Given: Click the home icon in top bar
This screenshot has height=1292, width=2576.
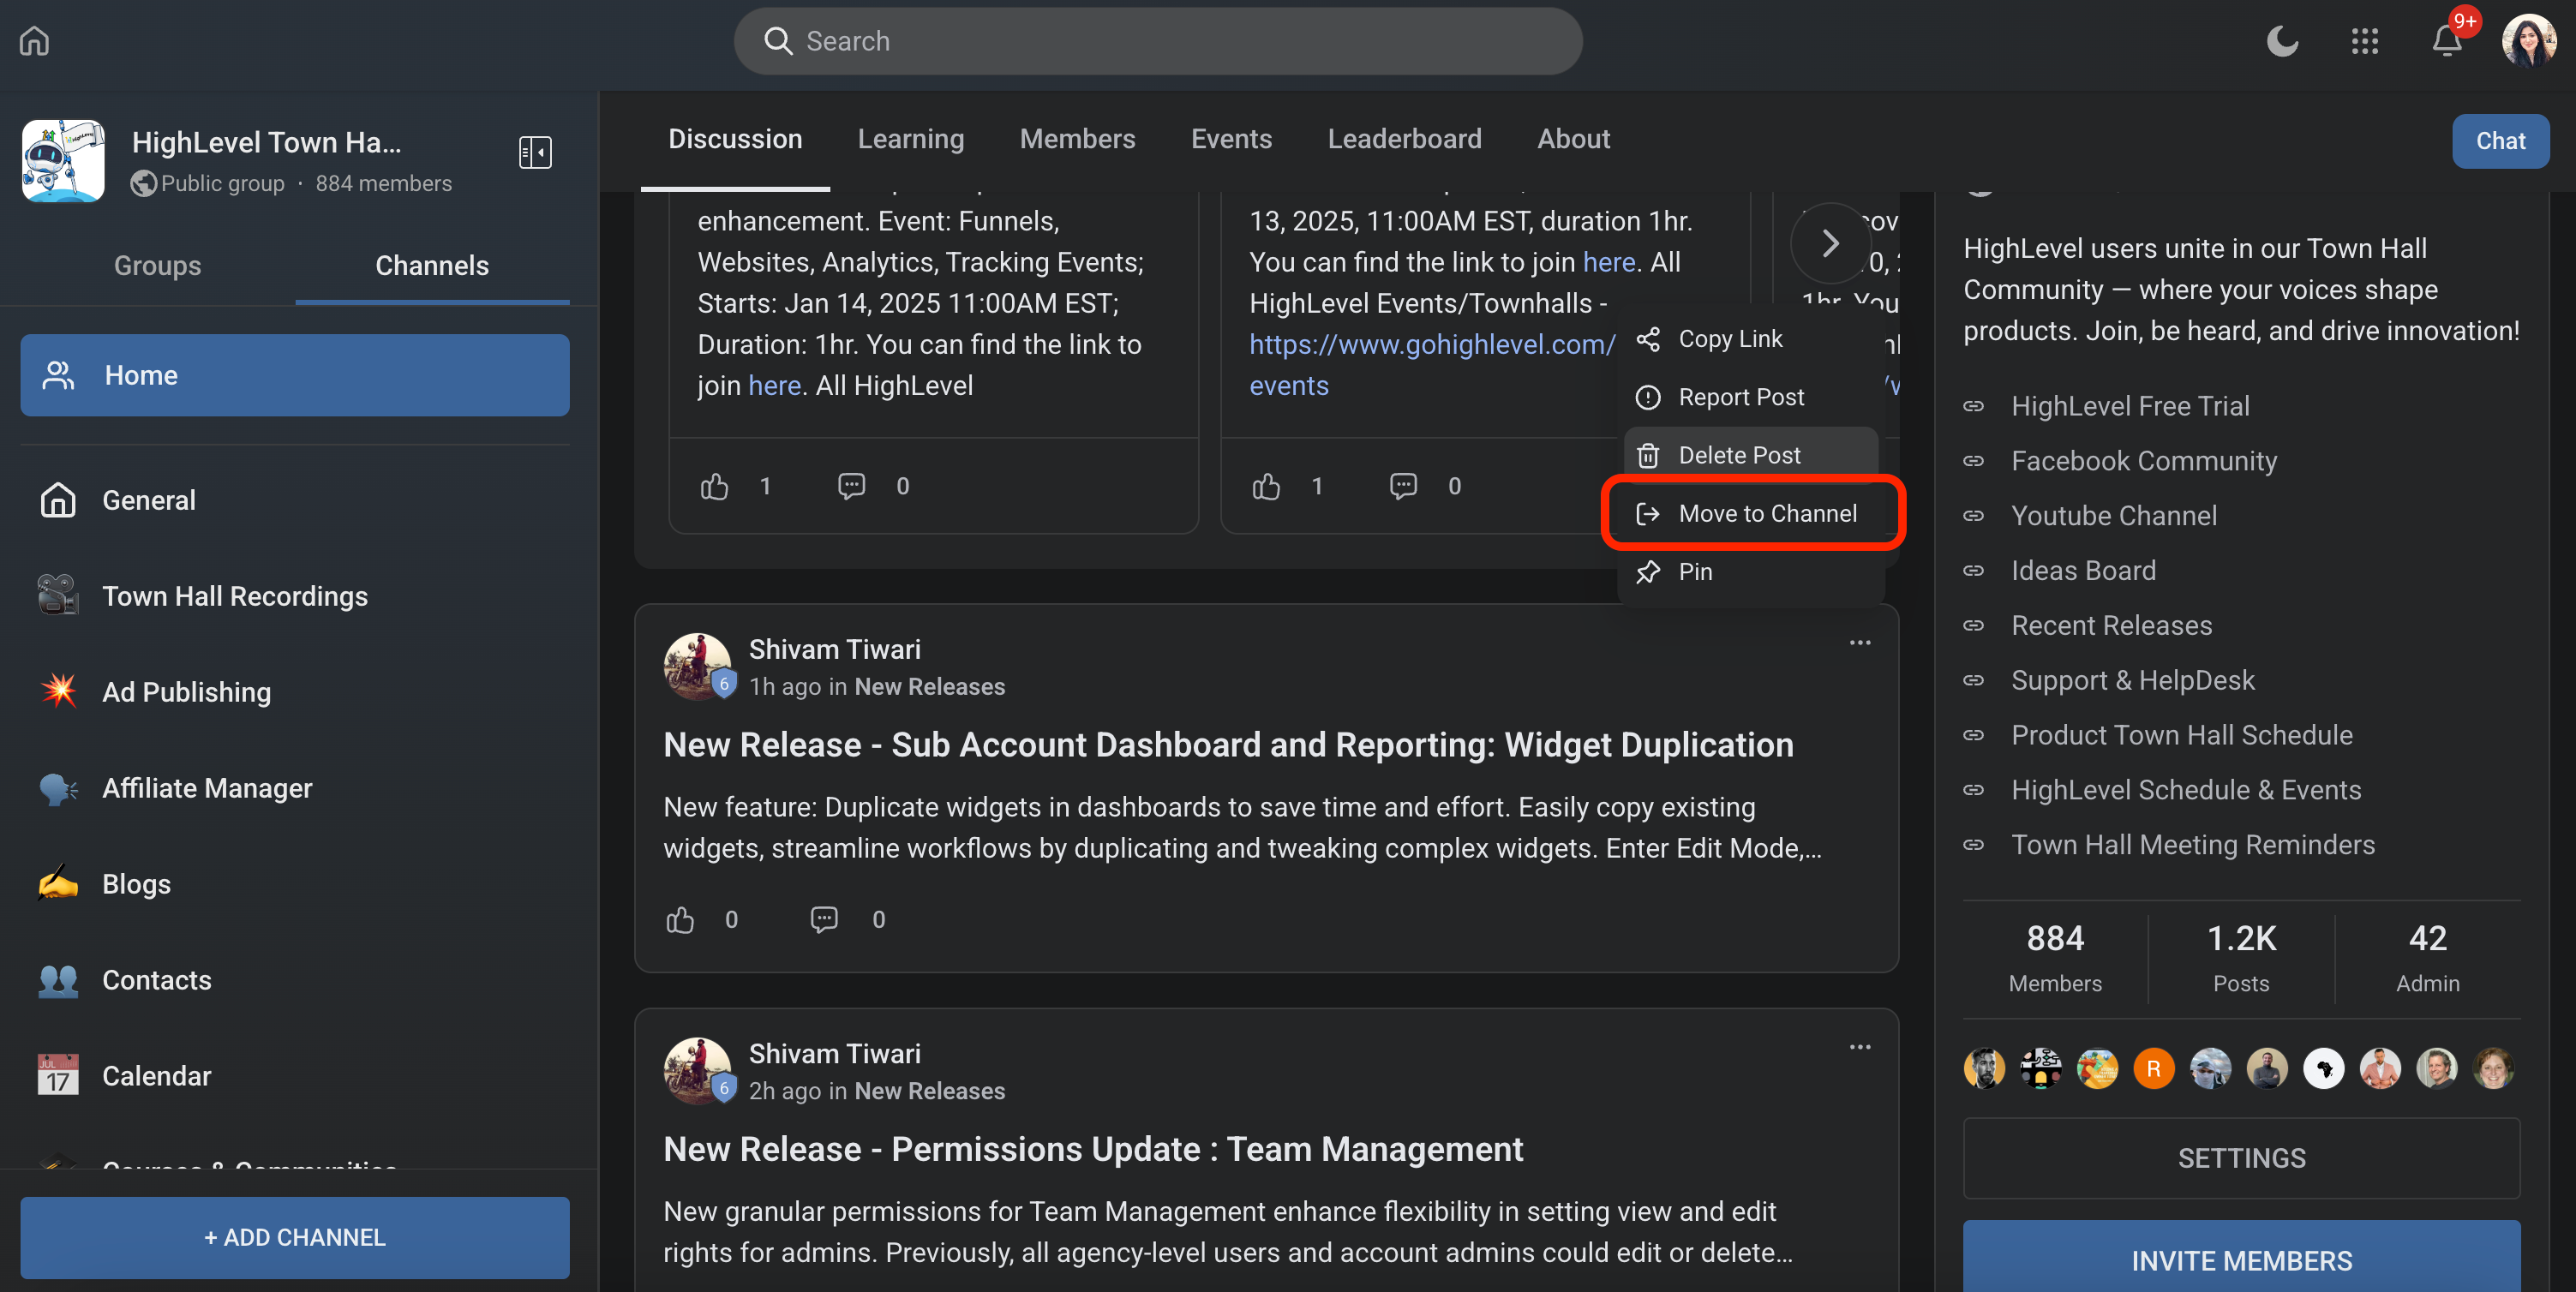Looking at the screenshot, I should point(35,41).
